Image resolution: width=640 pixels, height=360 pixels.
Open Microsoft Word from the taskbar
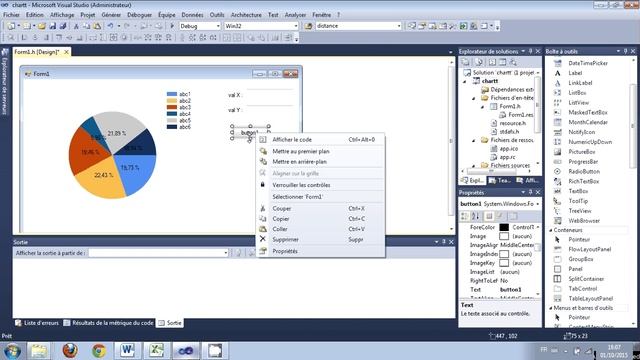127,350
